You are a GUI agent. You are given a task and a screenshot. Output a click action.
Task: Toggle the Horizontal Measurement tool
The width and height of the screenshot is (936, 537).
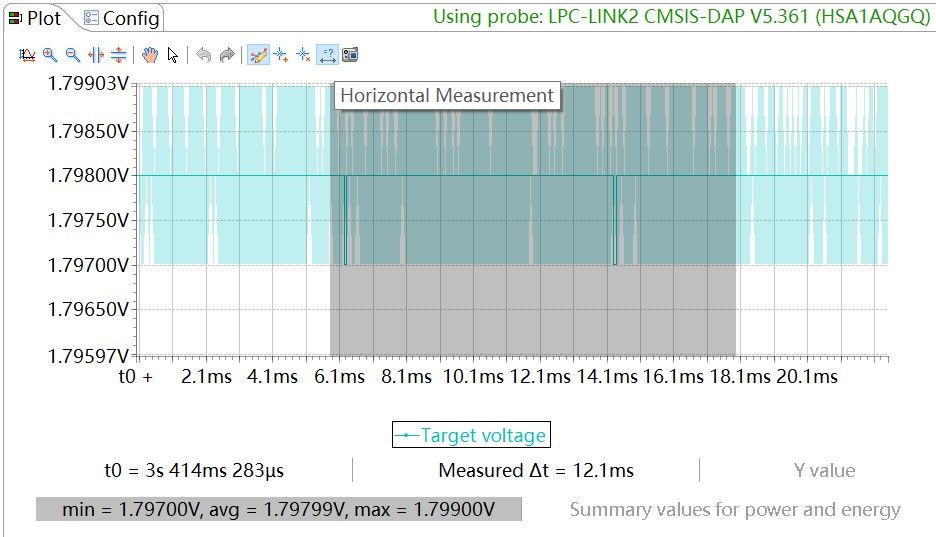point(327,55)
